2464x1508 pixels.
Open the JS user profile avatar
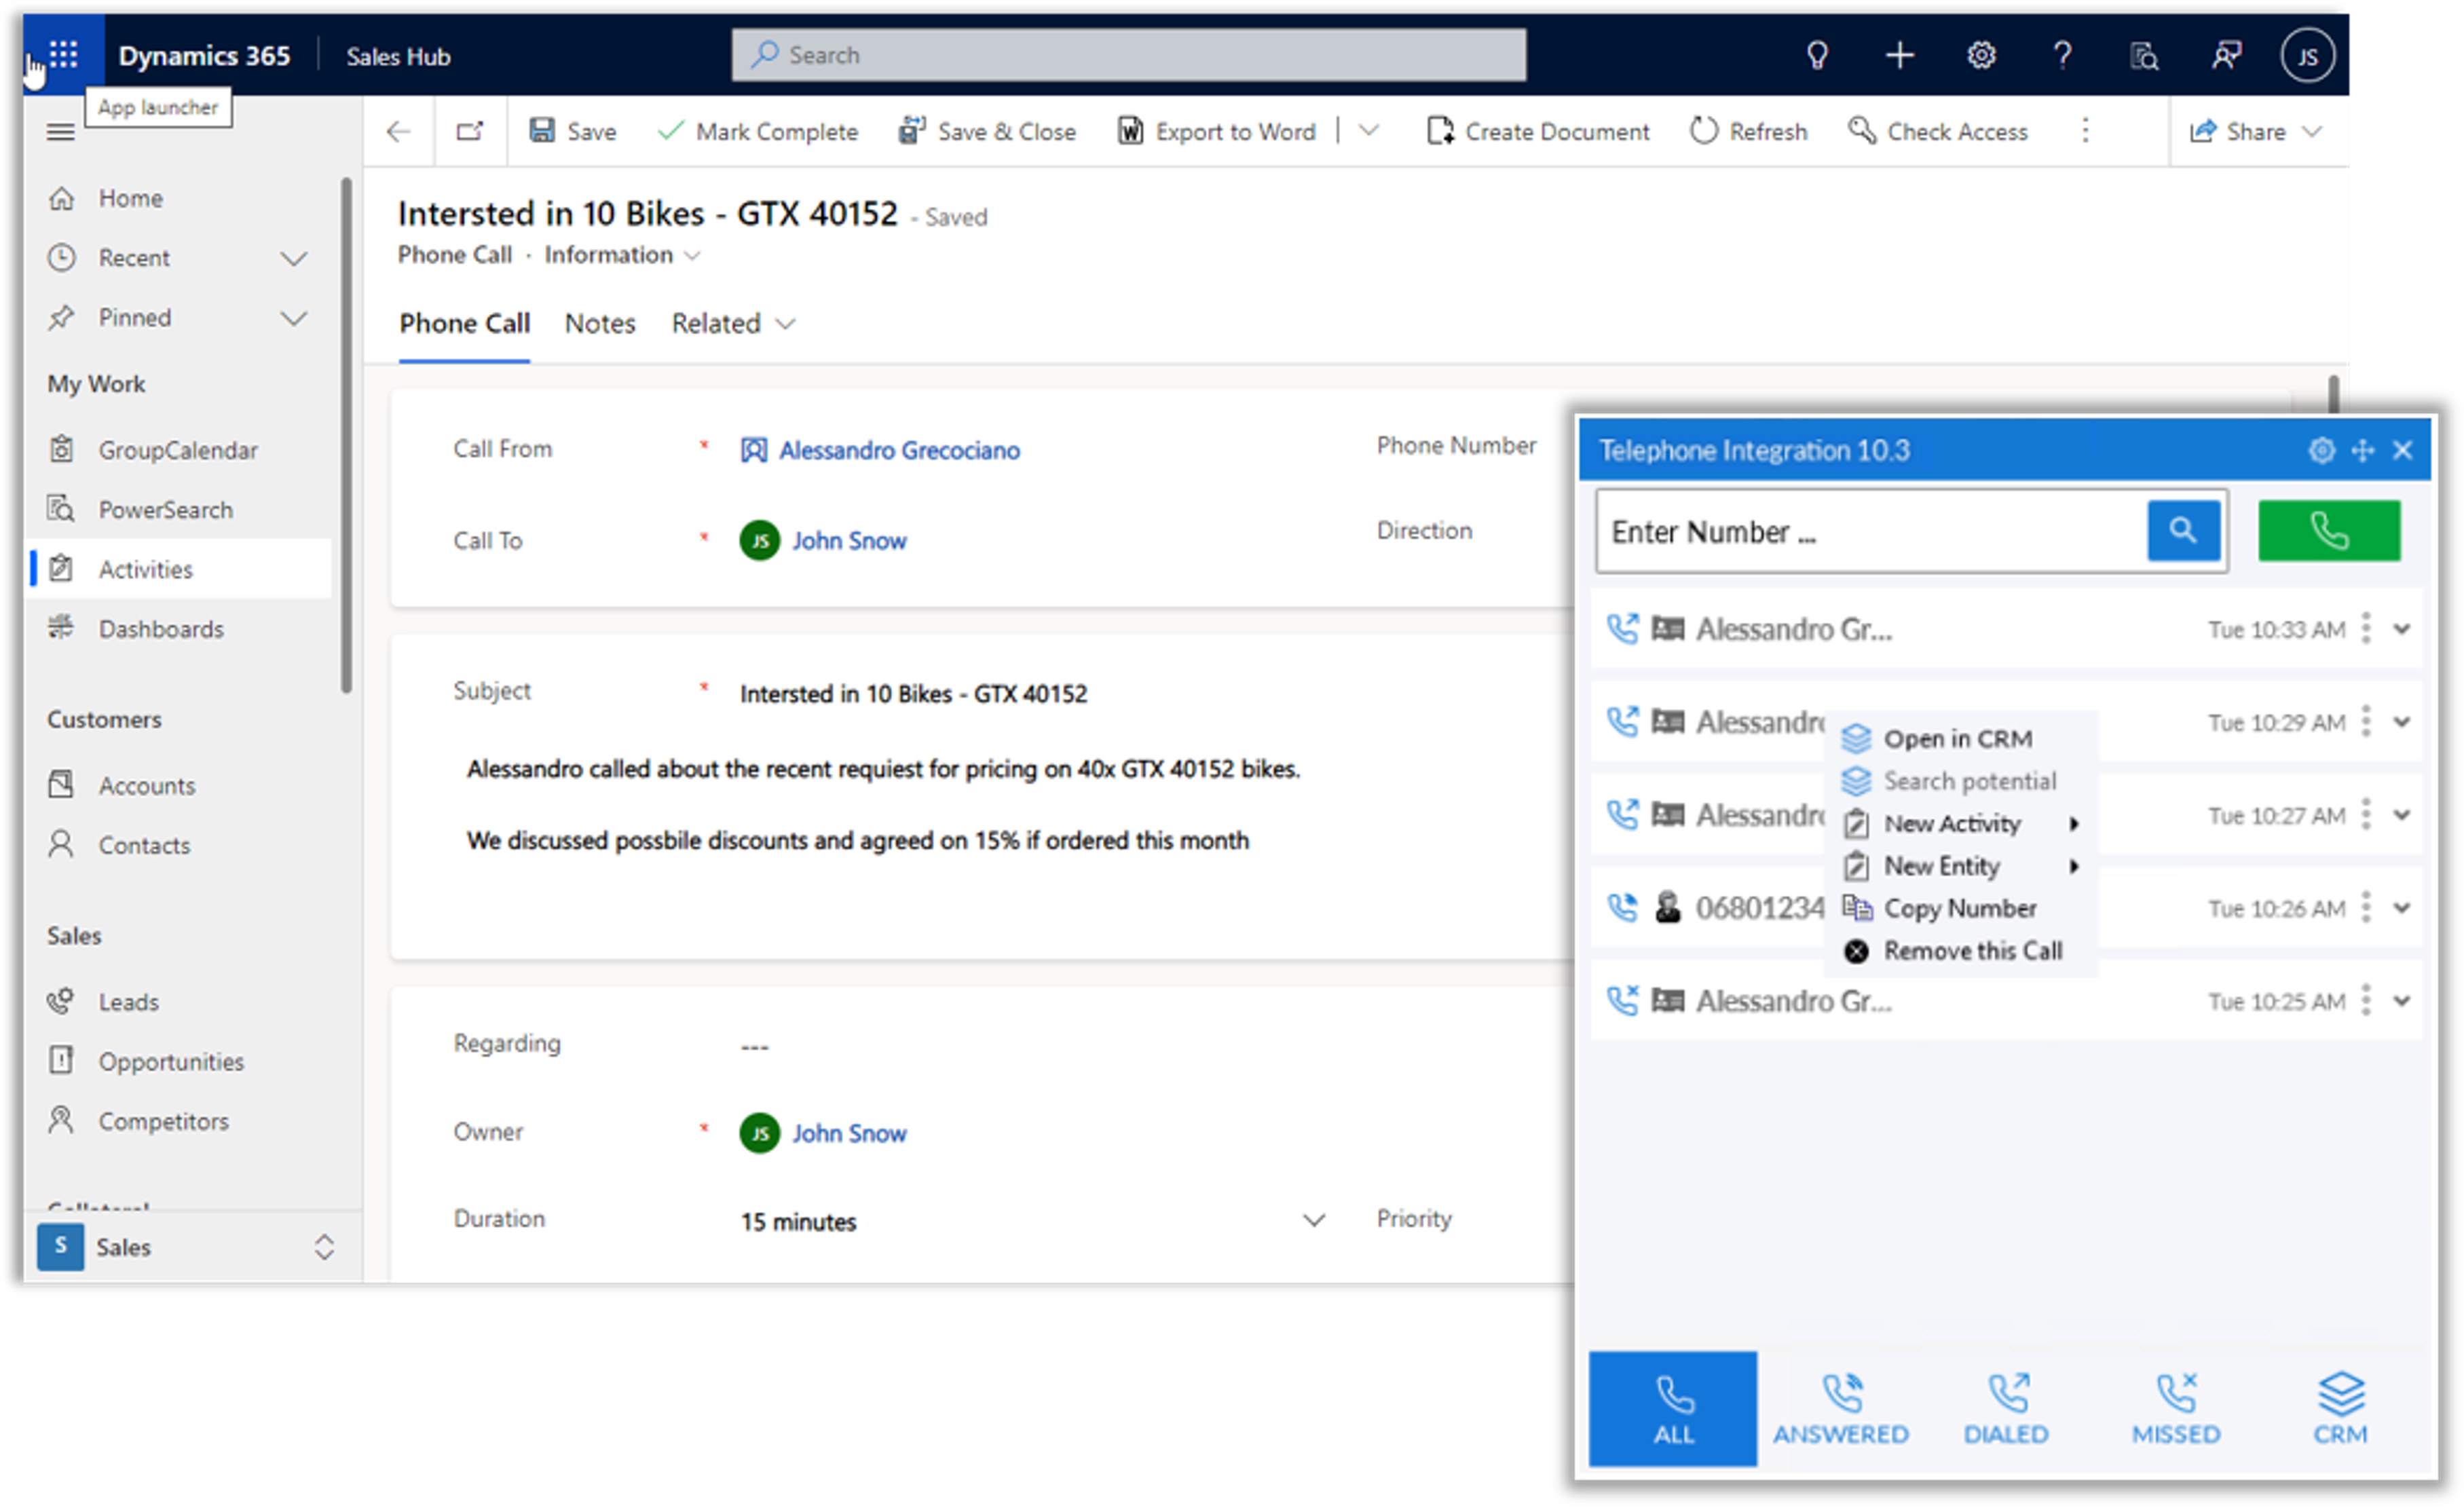[x=2307, y=55]
